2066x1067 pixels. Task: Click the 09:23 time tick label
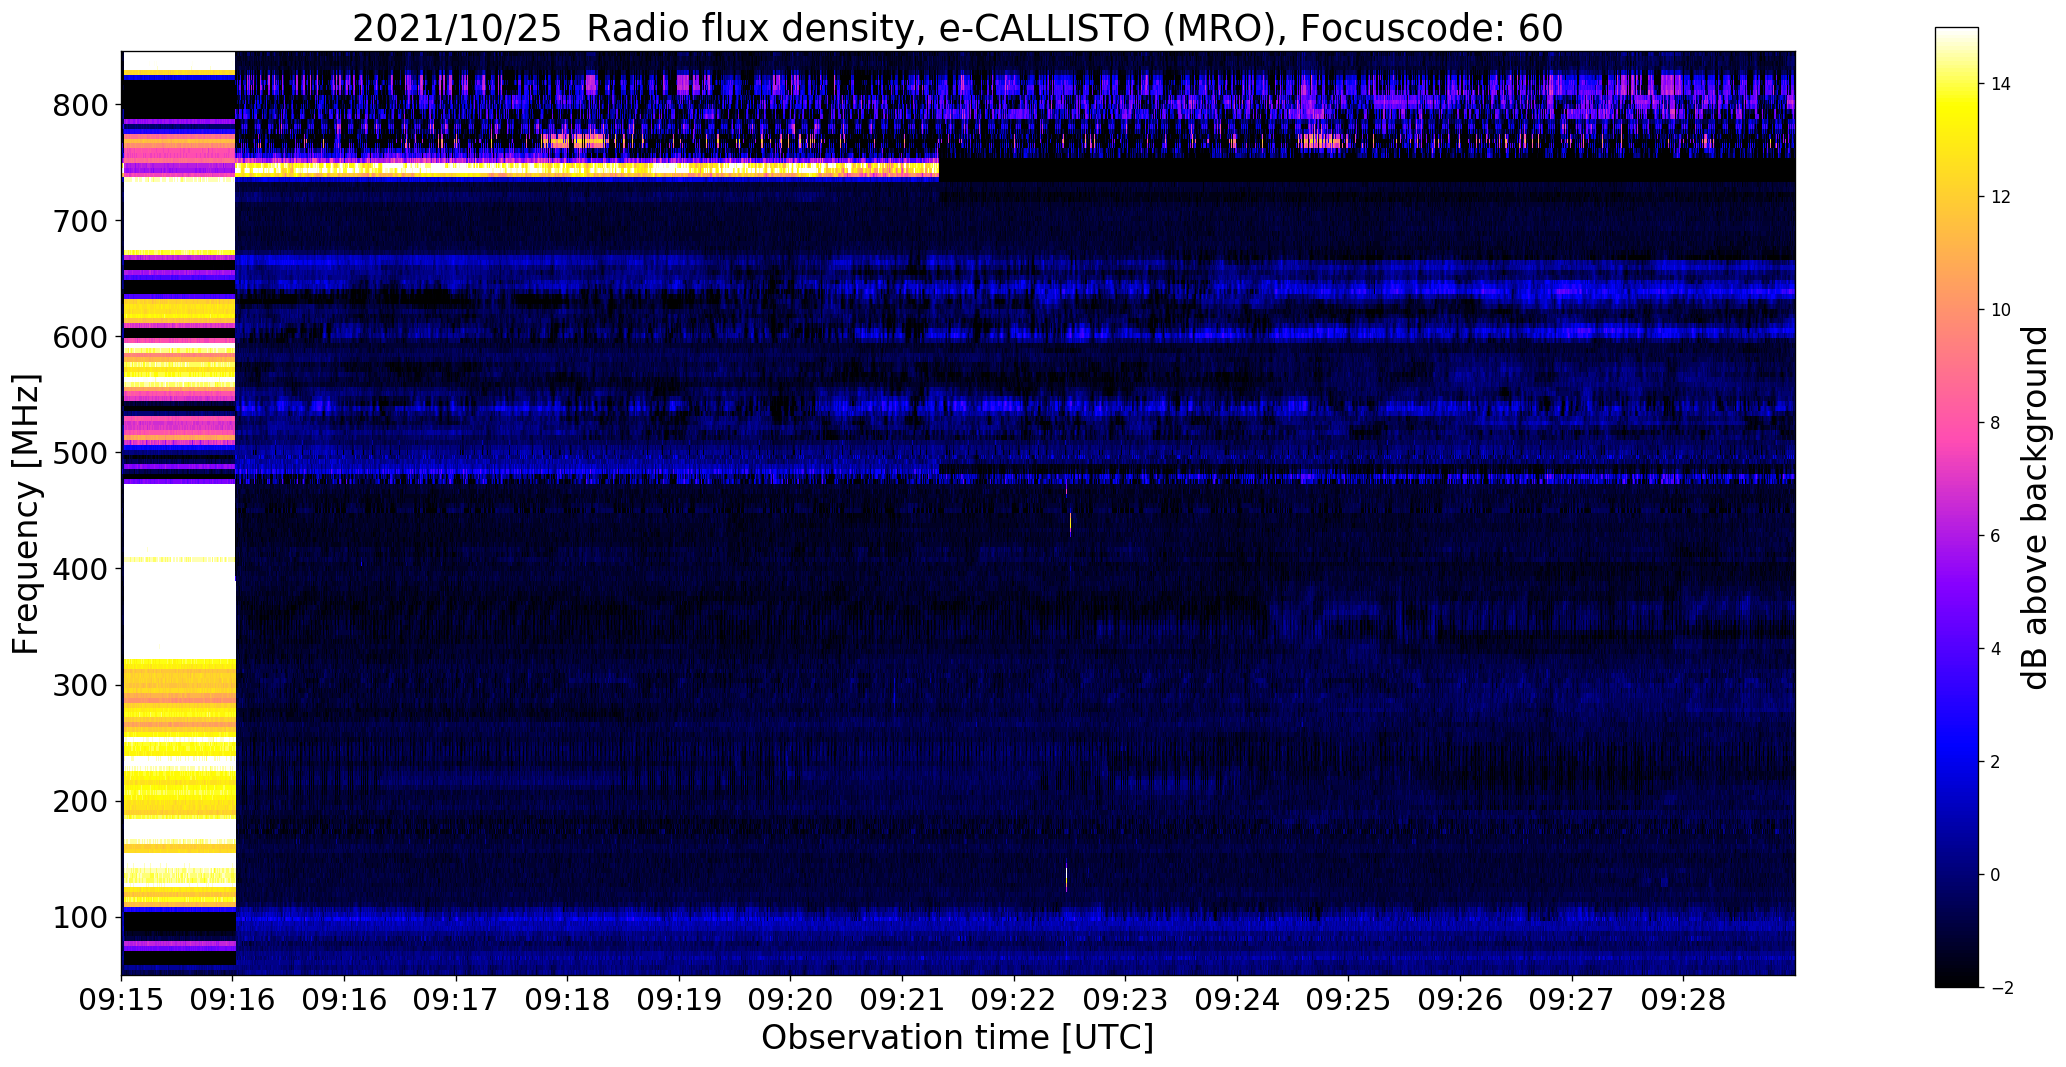[x=1126, y=1000]
